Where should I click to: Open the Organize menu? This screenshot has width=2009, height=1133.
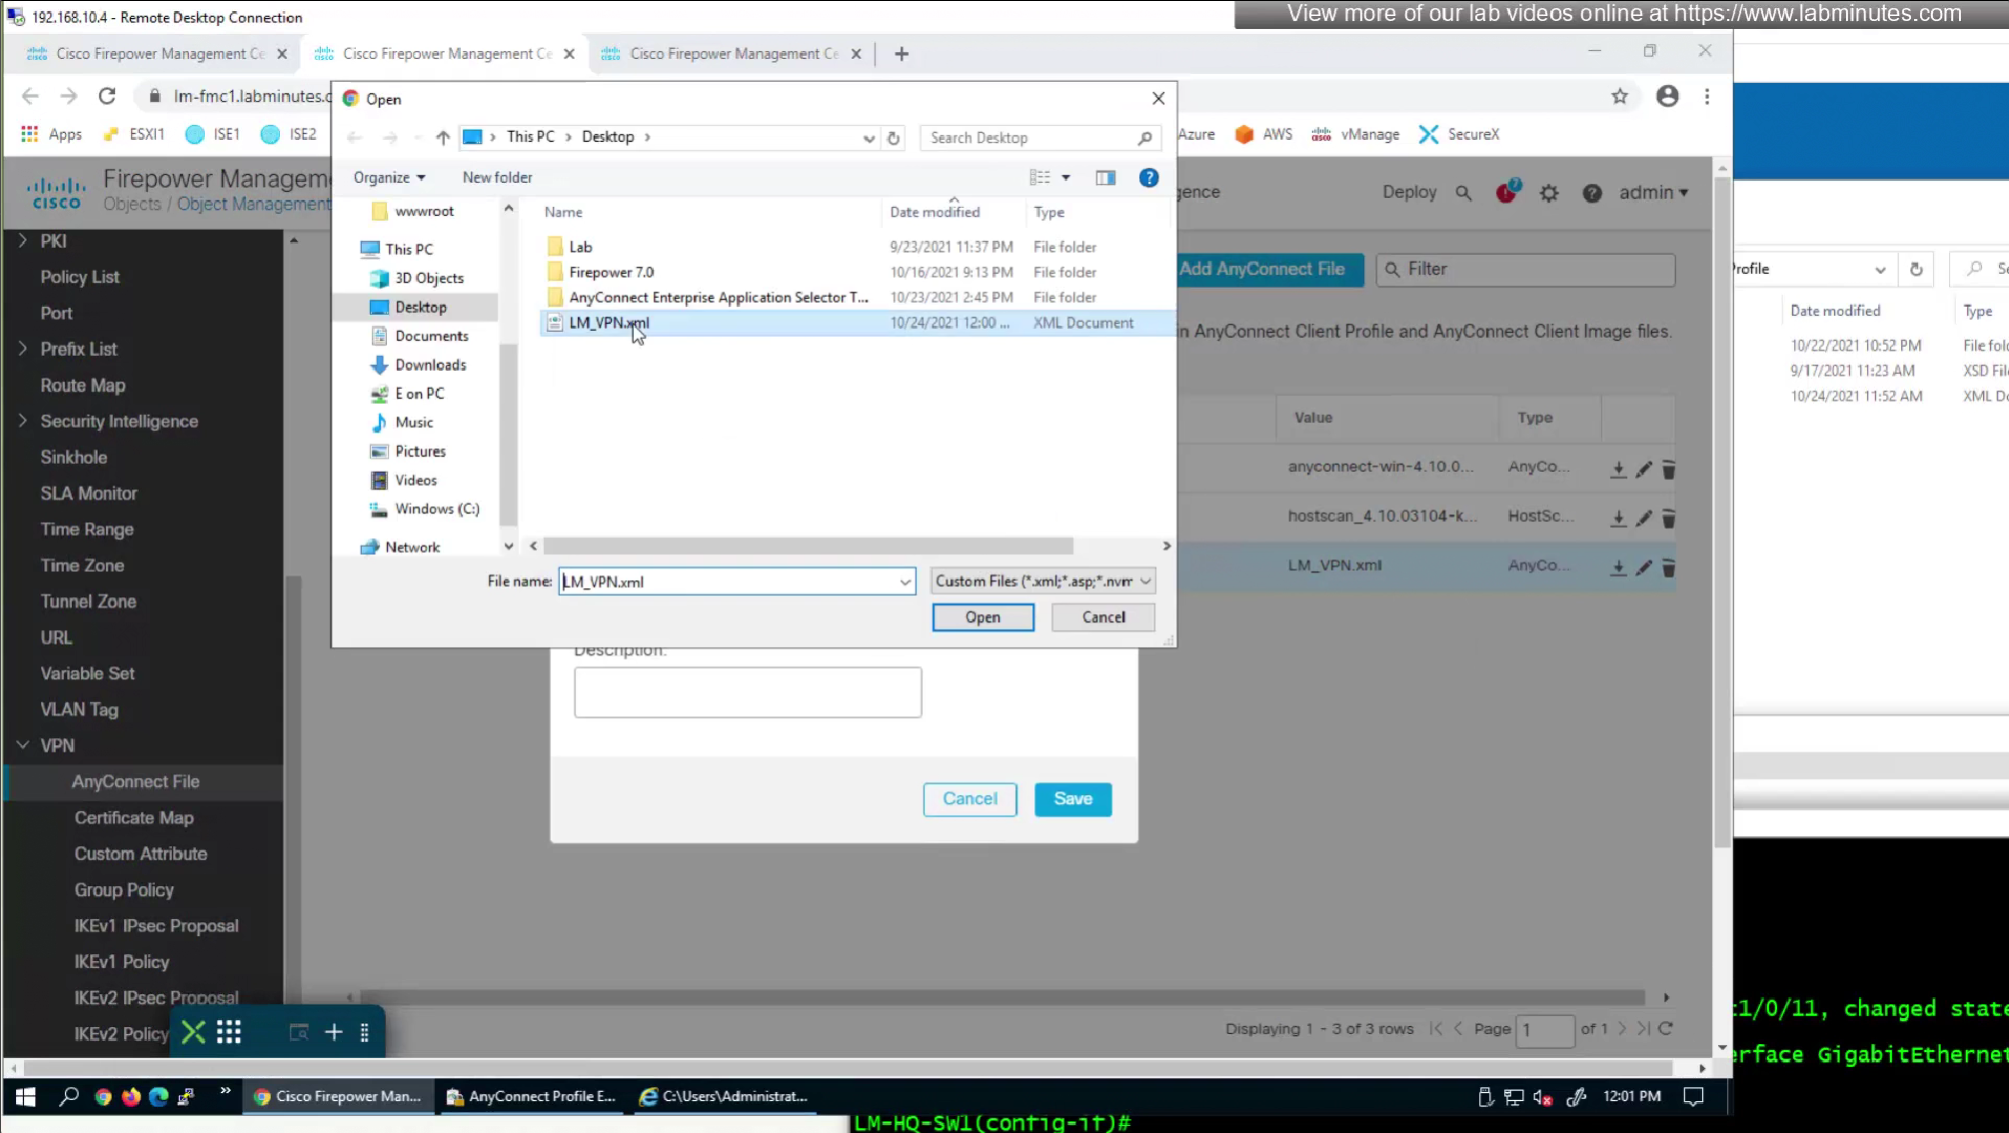[x=388, y=178]
